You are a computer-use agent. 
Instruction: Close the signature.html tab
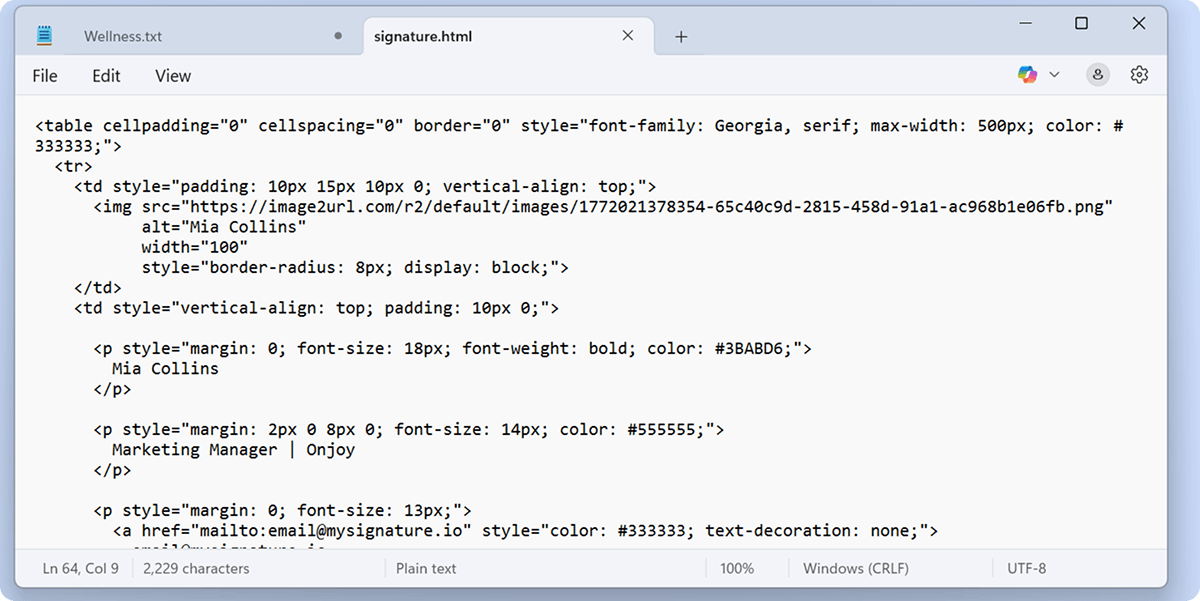click(x=627, y=34)
